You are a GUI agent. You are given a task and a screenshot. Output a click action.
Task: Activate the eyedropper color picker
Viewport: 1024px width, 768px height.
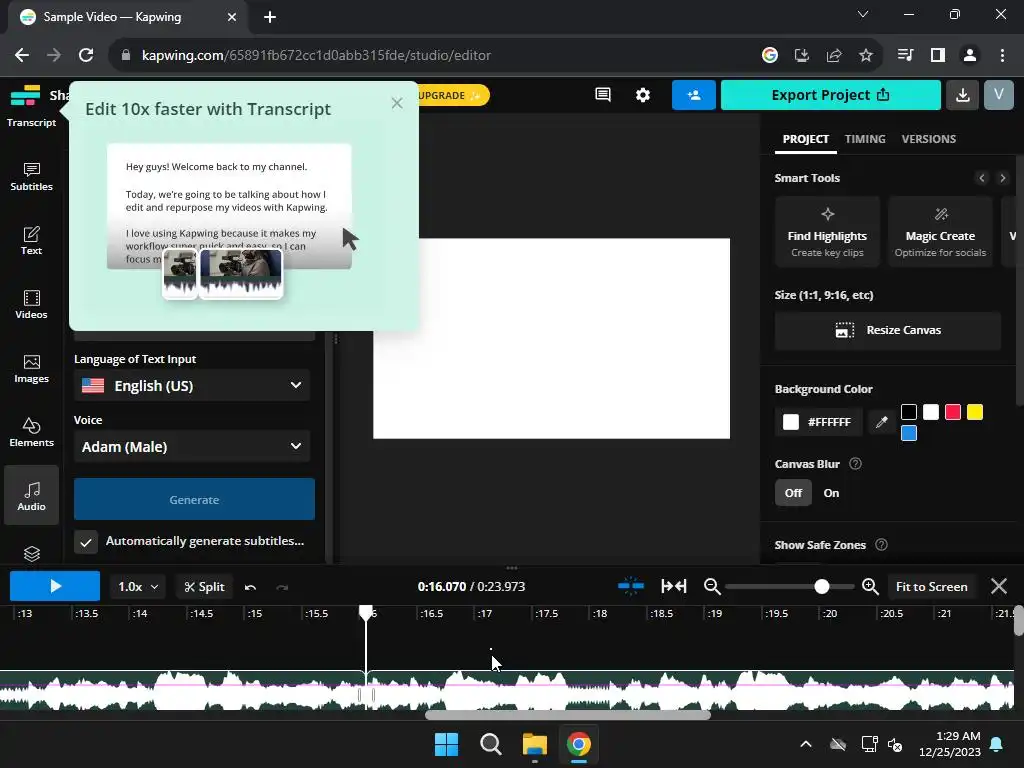point(882,422)
